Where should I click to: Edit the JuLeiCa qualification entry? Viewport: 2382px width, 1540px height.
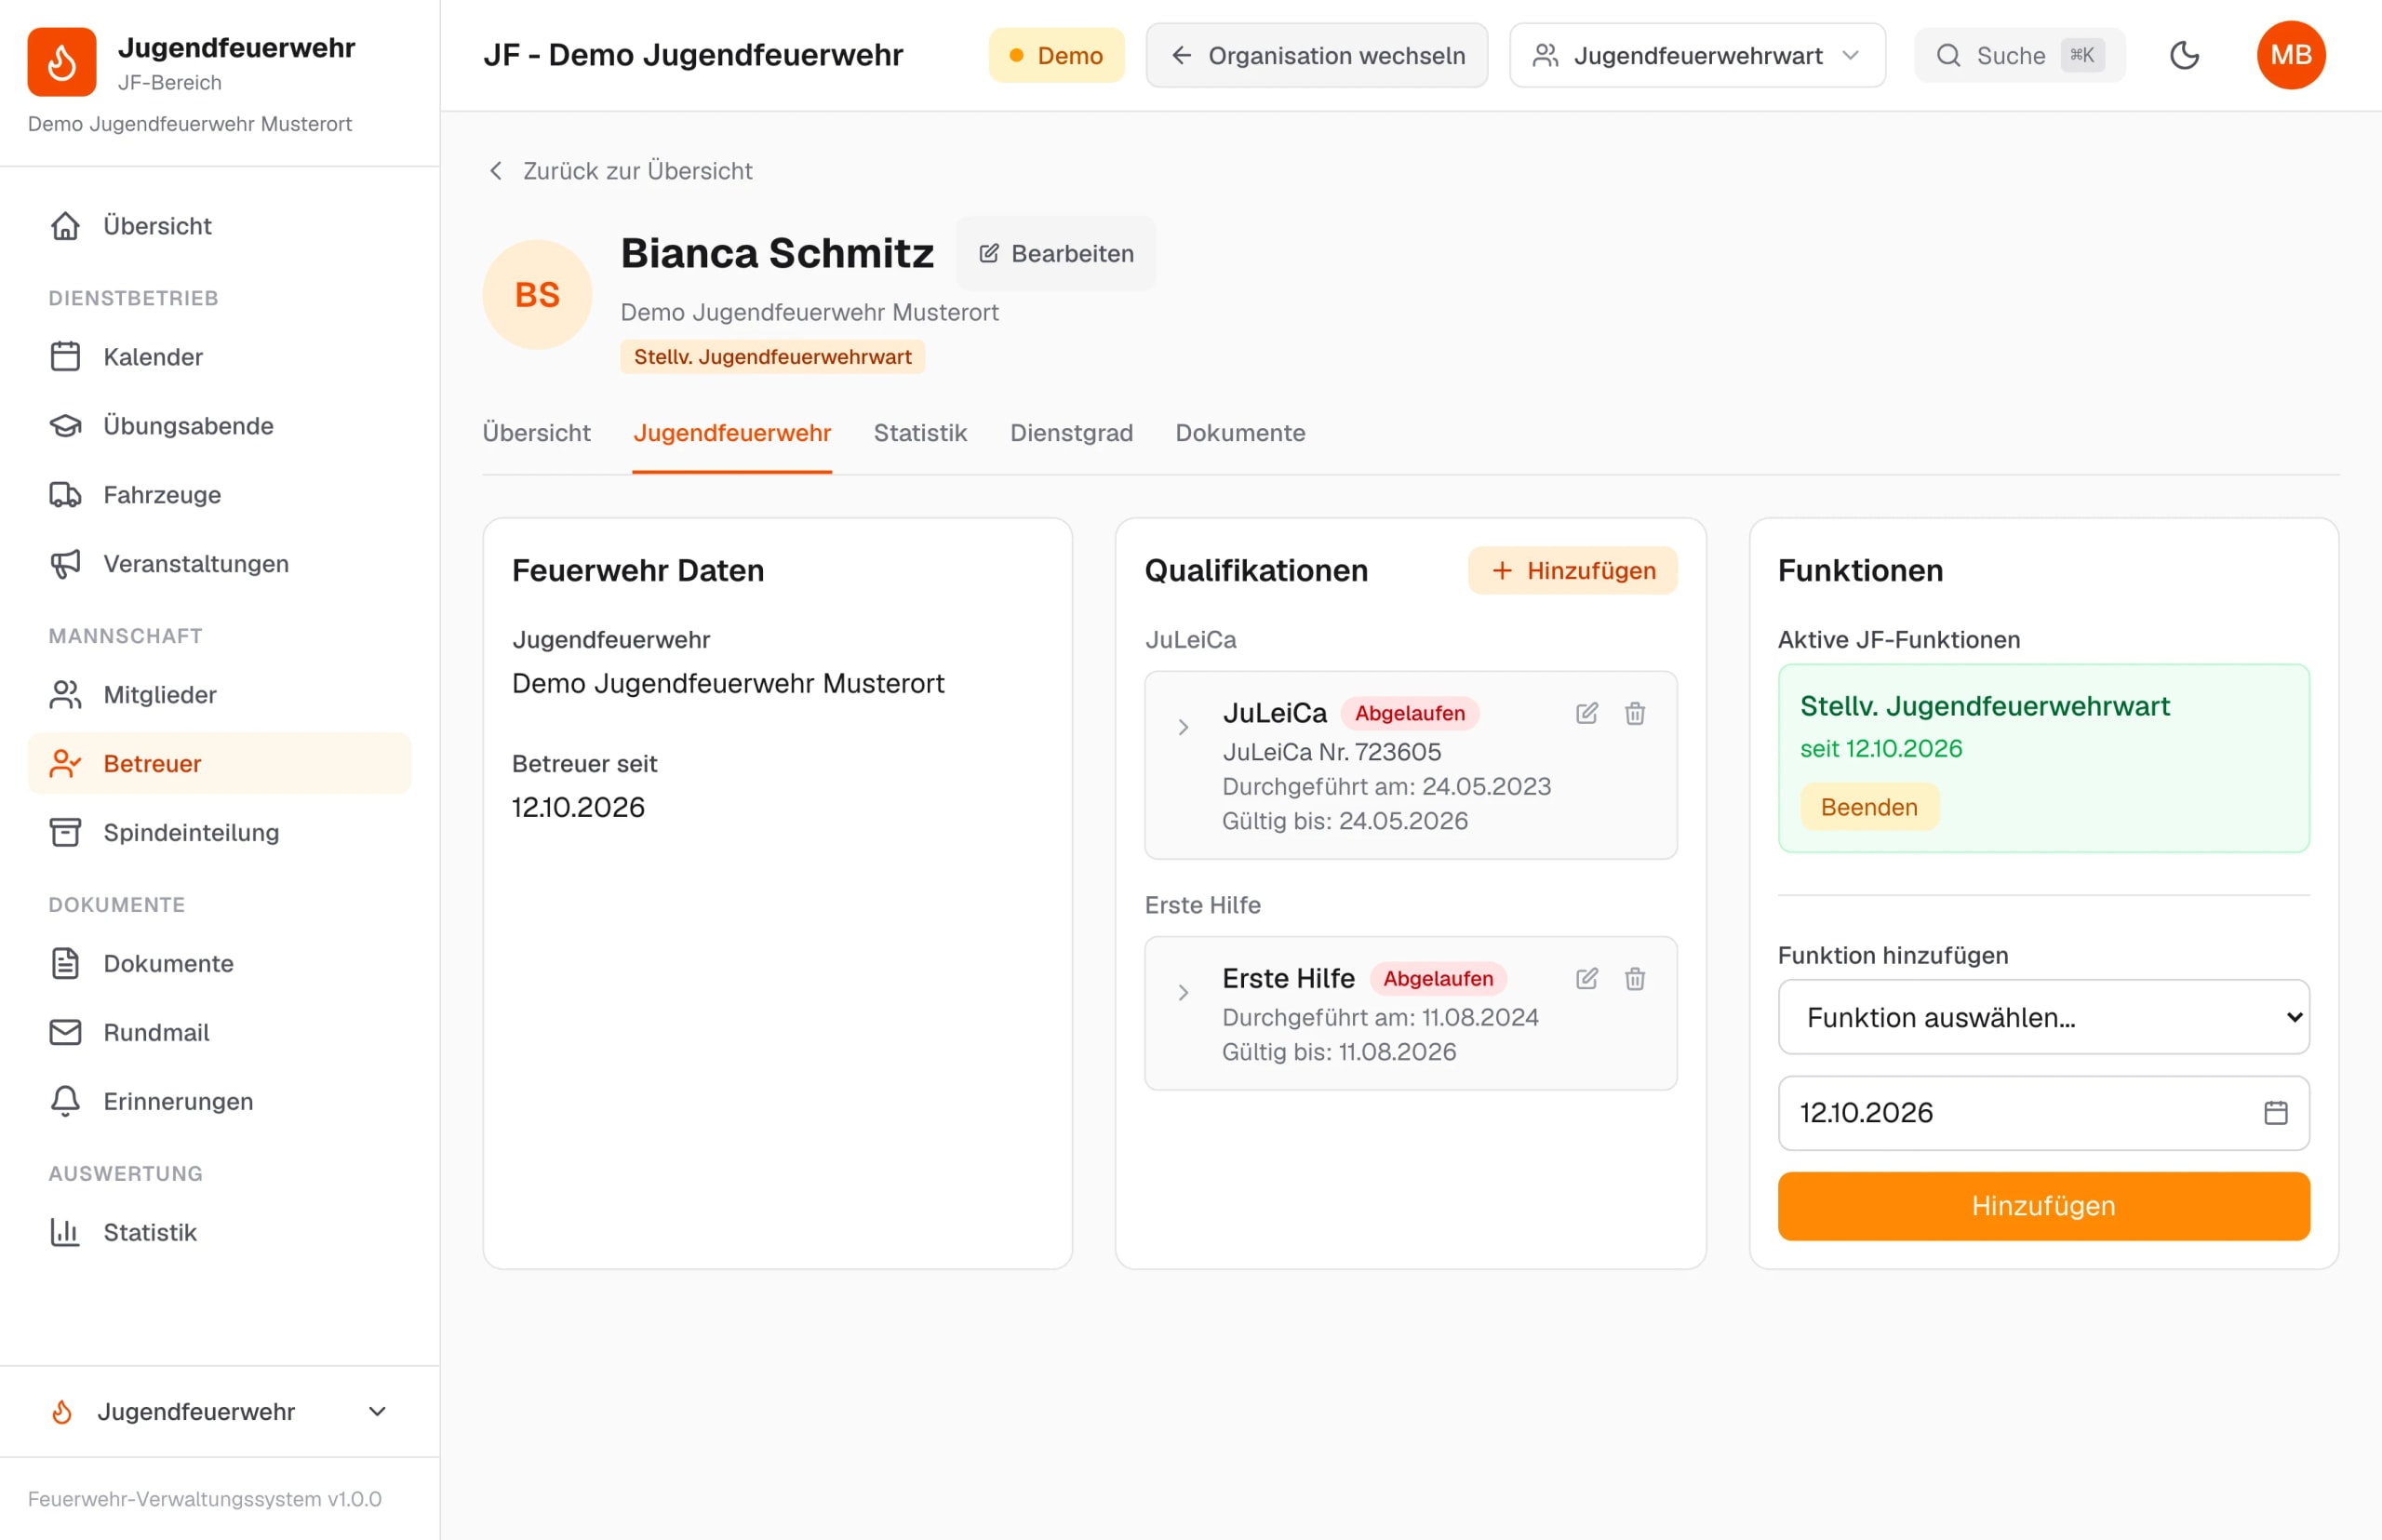pos(1586,713)
